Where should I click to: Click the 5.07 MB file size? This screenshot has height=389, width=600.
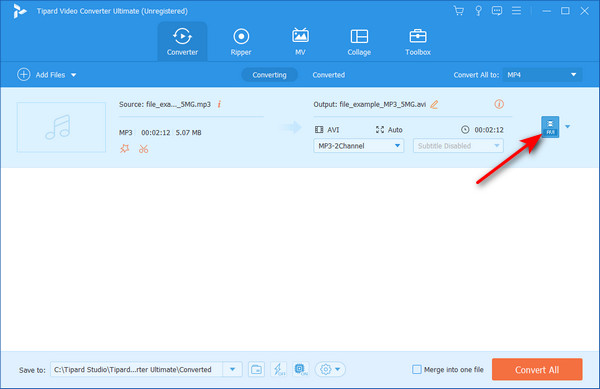coord(189,133)
